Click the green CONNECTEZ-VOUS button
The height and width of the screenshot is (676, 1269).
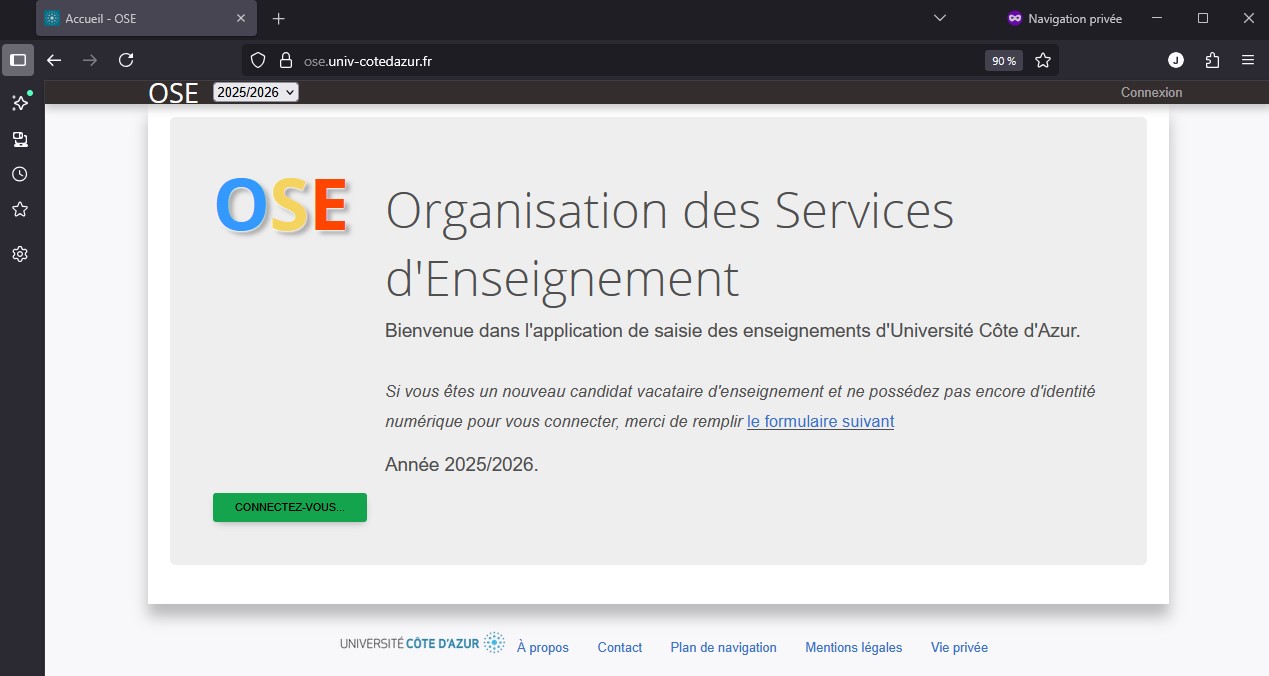(290, 507)
